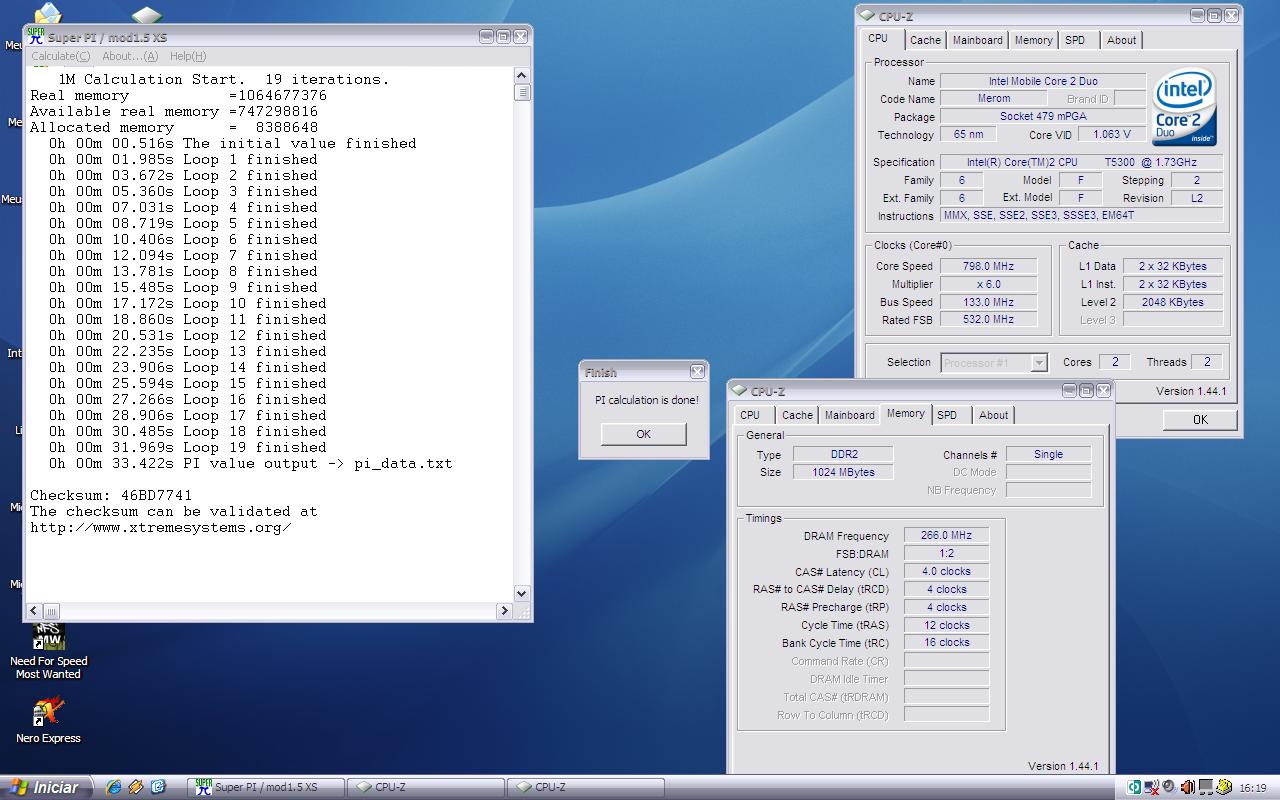Click Super PI horizontal scrollbar left arrow
Screen dimensions: 1280x800
click(x=34, y=610)
